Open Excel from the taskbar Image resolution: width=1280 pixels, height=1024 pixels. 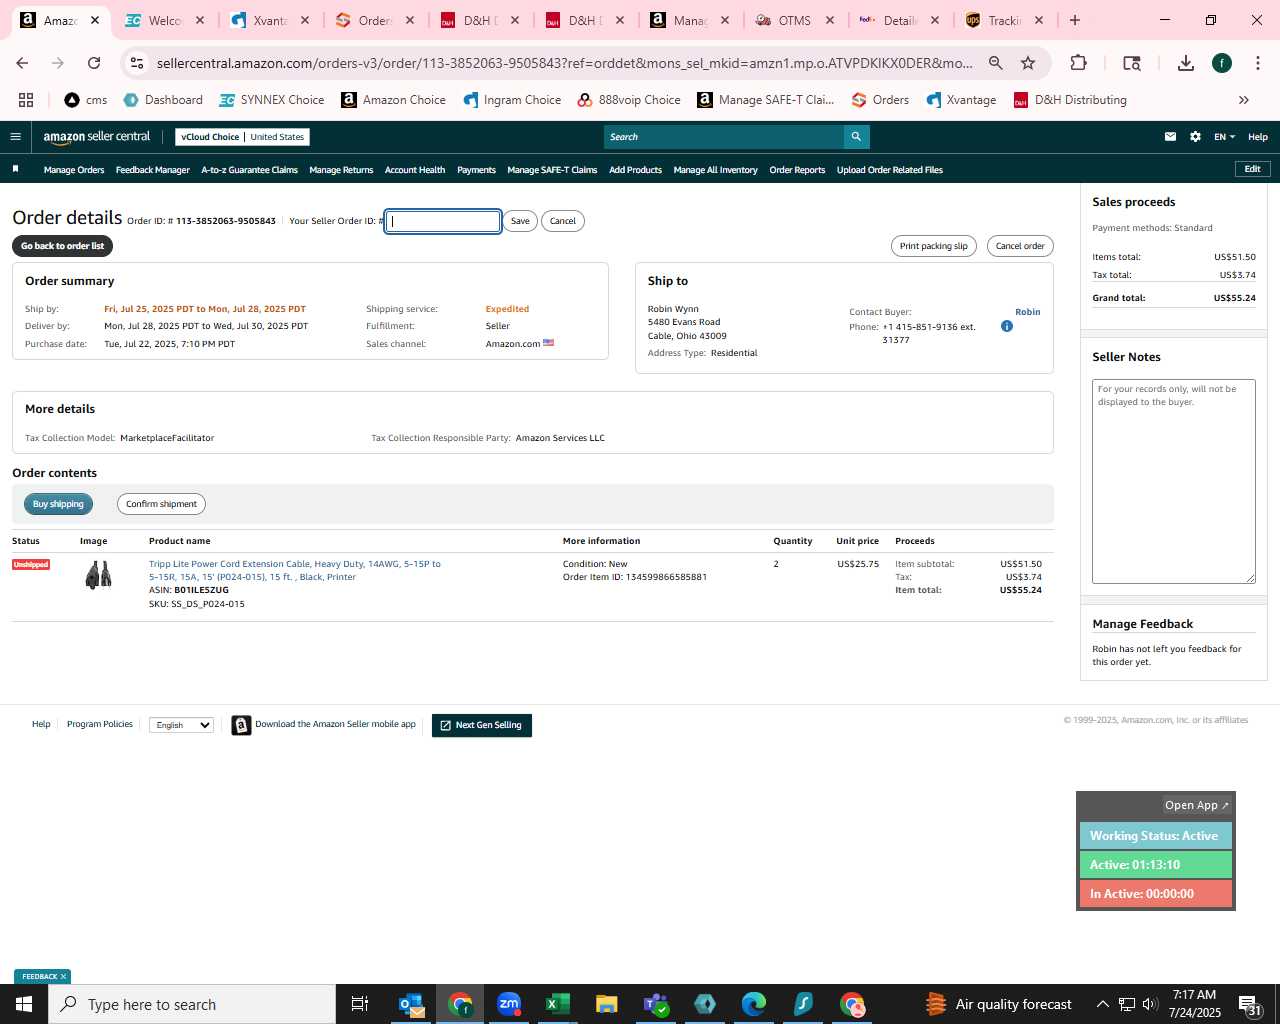tap(558, 1004)
